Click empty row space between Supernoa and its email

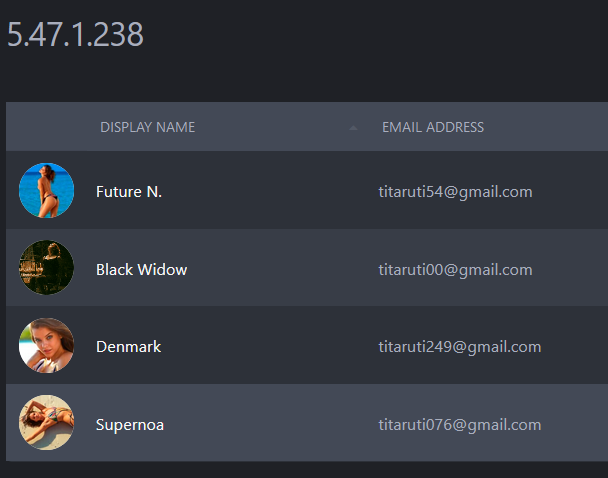tap(270, 425)
